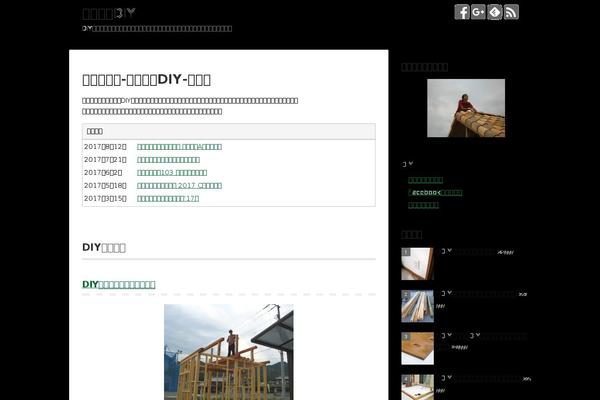Screen dimensions: 600x400
Task: Open the news link dated 2017-3-15
Action: (x=168, y=199)
